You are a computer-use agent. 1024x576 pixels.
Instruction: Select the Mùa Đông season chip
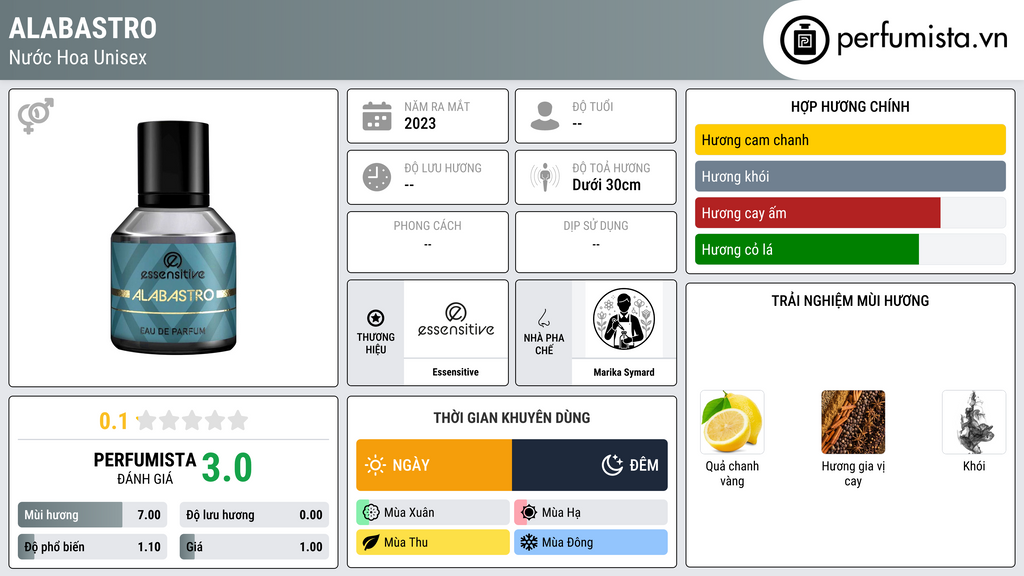click(590, 542)
